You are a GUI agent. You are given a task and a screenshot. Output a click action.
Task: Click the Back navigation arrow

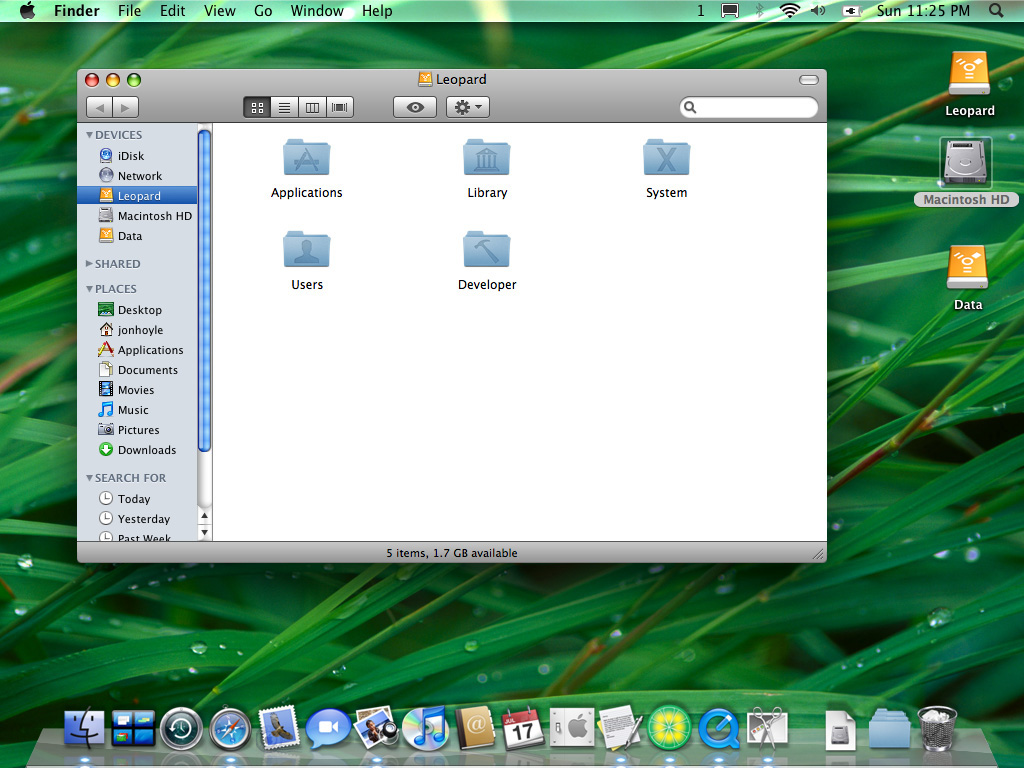pos(99,107)
